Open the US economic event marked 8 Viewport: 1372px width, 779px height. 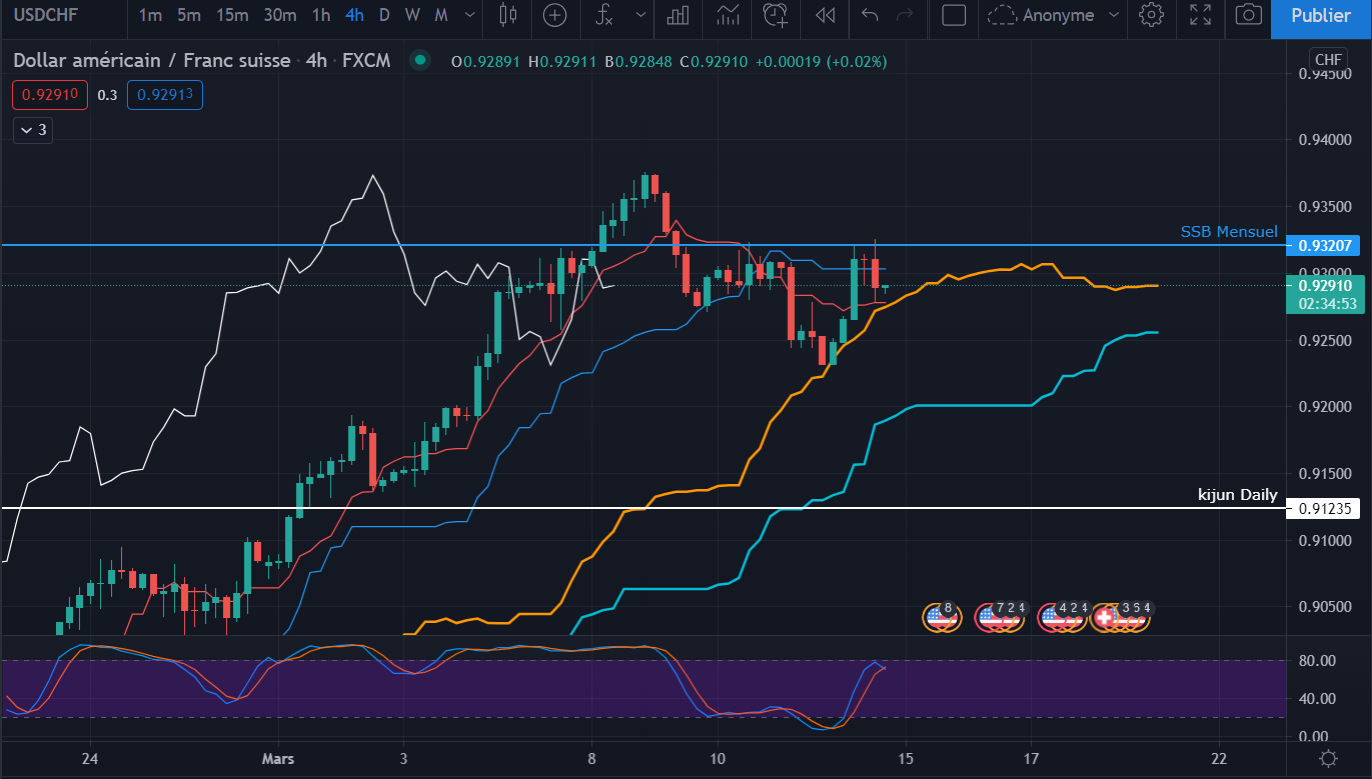coord(941,617)
